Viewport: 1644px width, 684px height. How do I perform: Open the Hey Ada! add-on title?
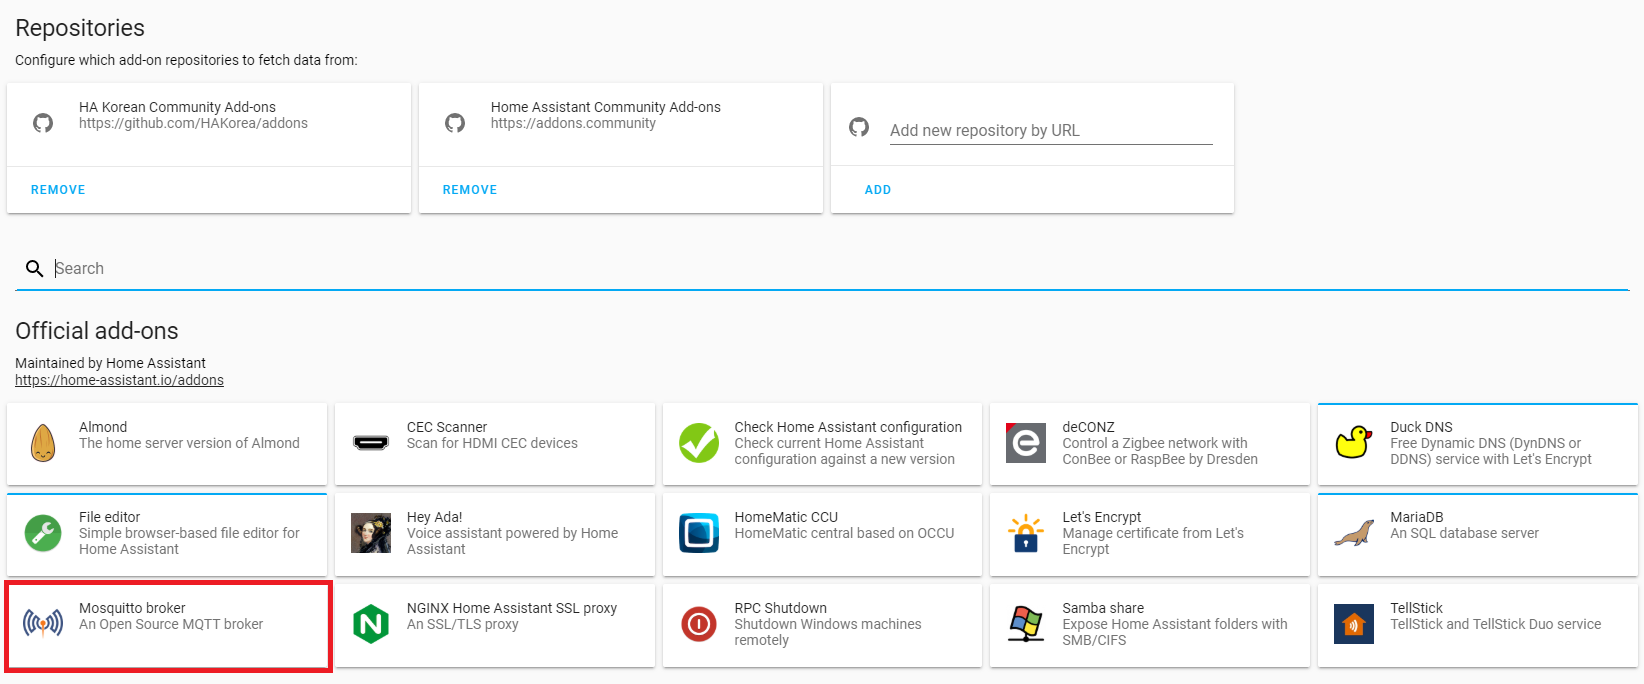tap(435, 517)
